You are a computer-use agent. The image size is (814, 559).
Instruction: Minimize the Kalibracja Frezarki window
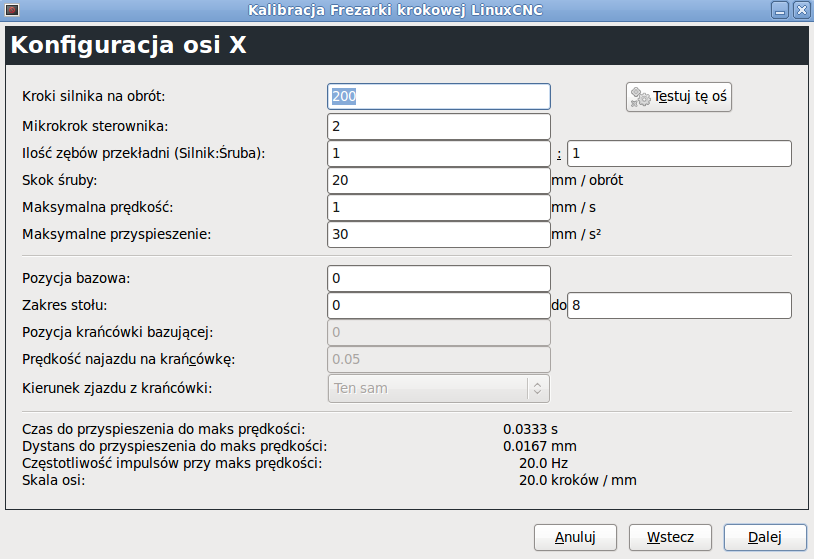(x=780, y=10)
